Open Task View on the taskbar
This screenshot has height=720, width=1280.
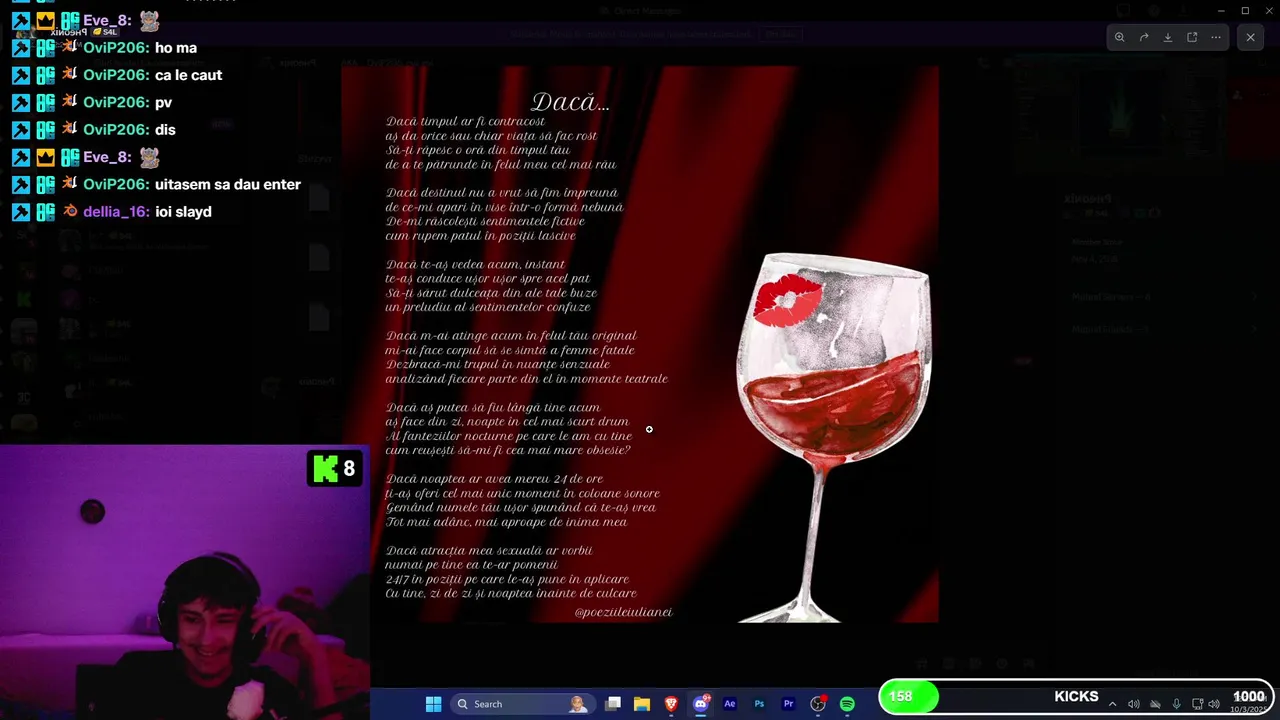(613, 704)
